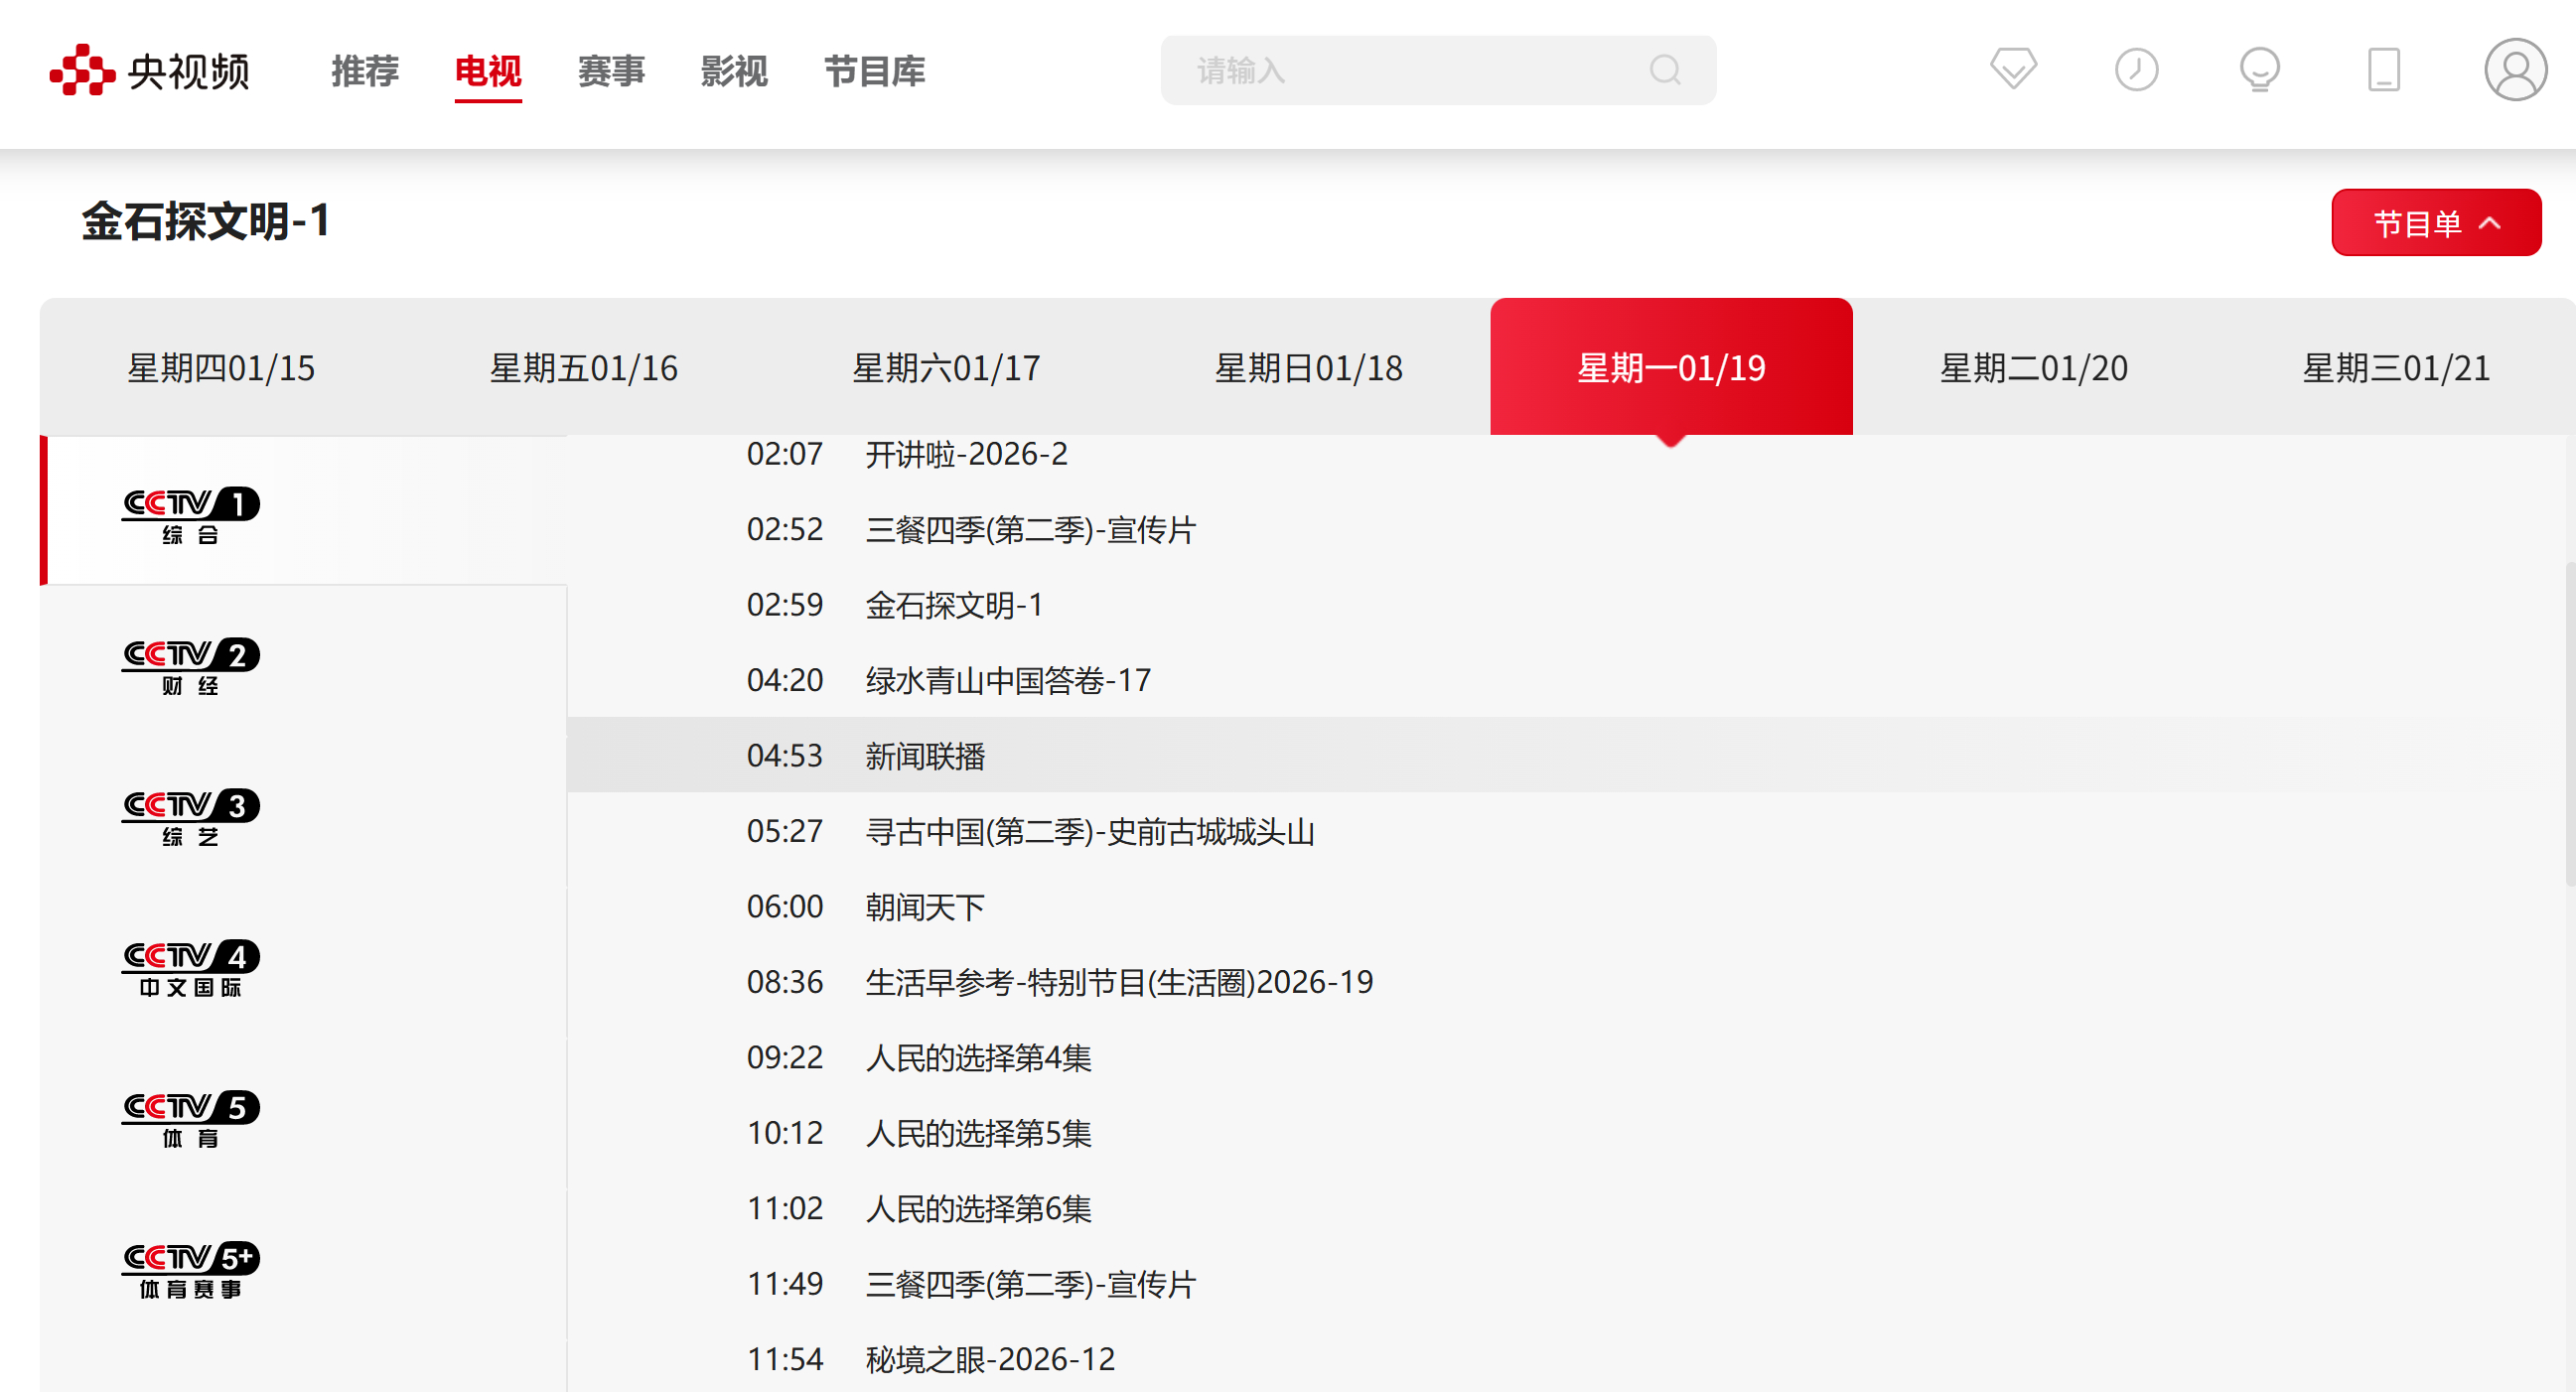Viewport: 2576px width, 1392px height.
Task: Select the 星期二01/20 date tab
Action: (2033, 368)
